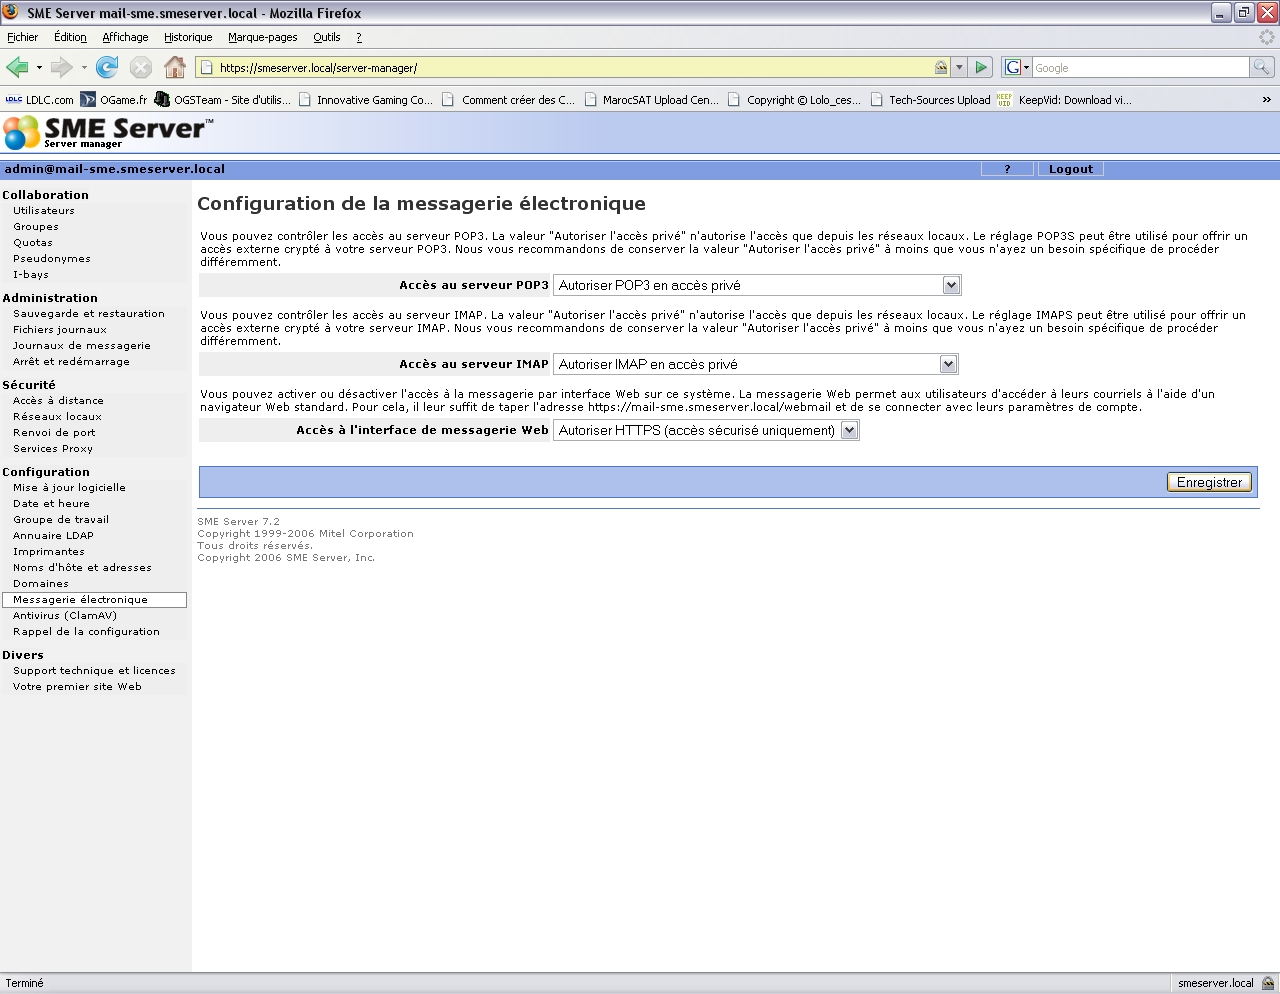The image size is (1280, 994).
Task: Open the address bar history dropdown
Action: pos(959,67)
